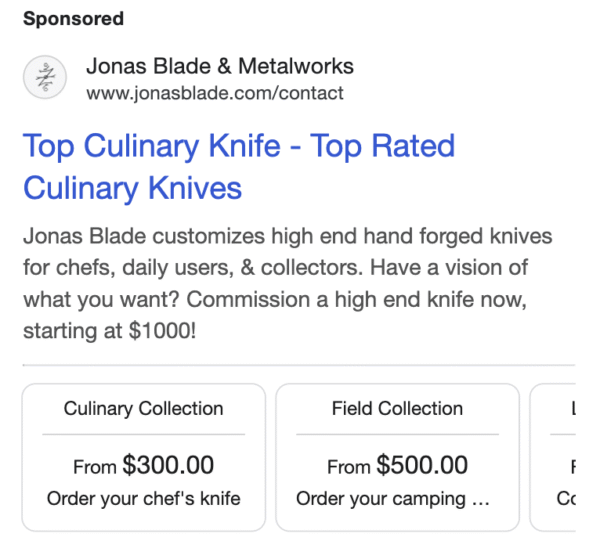Click the ad description starting 'Jonas Blade customizes'
The width and height of the screenshot is (600, 548).
pyautogui.click(x=287, y=239)
